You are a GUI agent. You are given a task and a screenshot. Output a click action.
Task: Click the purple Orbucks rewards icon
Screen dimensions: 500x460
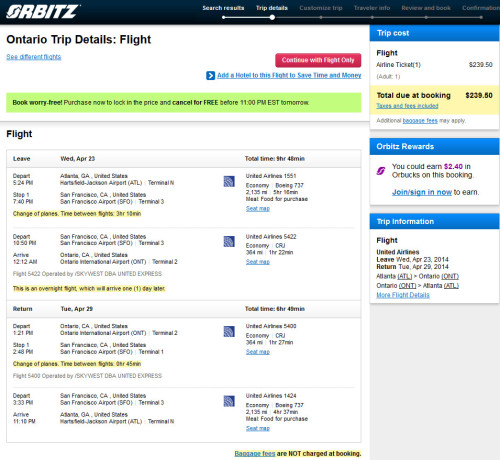pos(381,171)
